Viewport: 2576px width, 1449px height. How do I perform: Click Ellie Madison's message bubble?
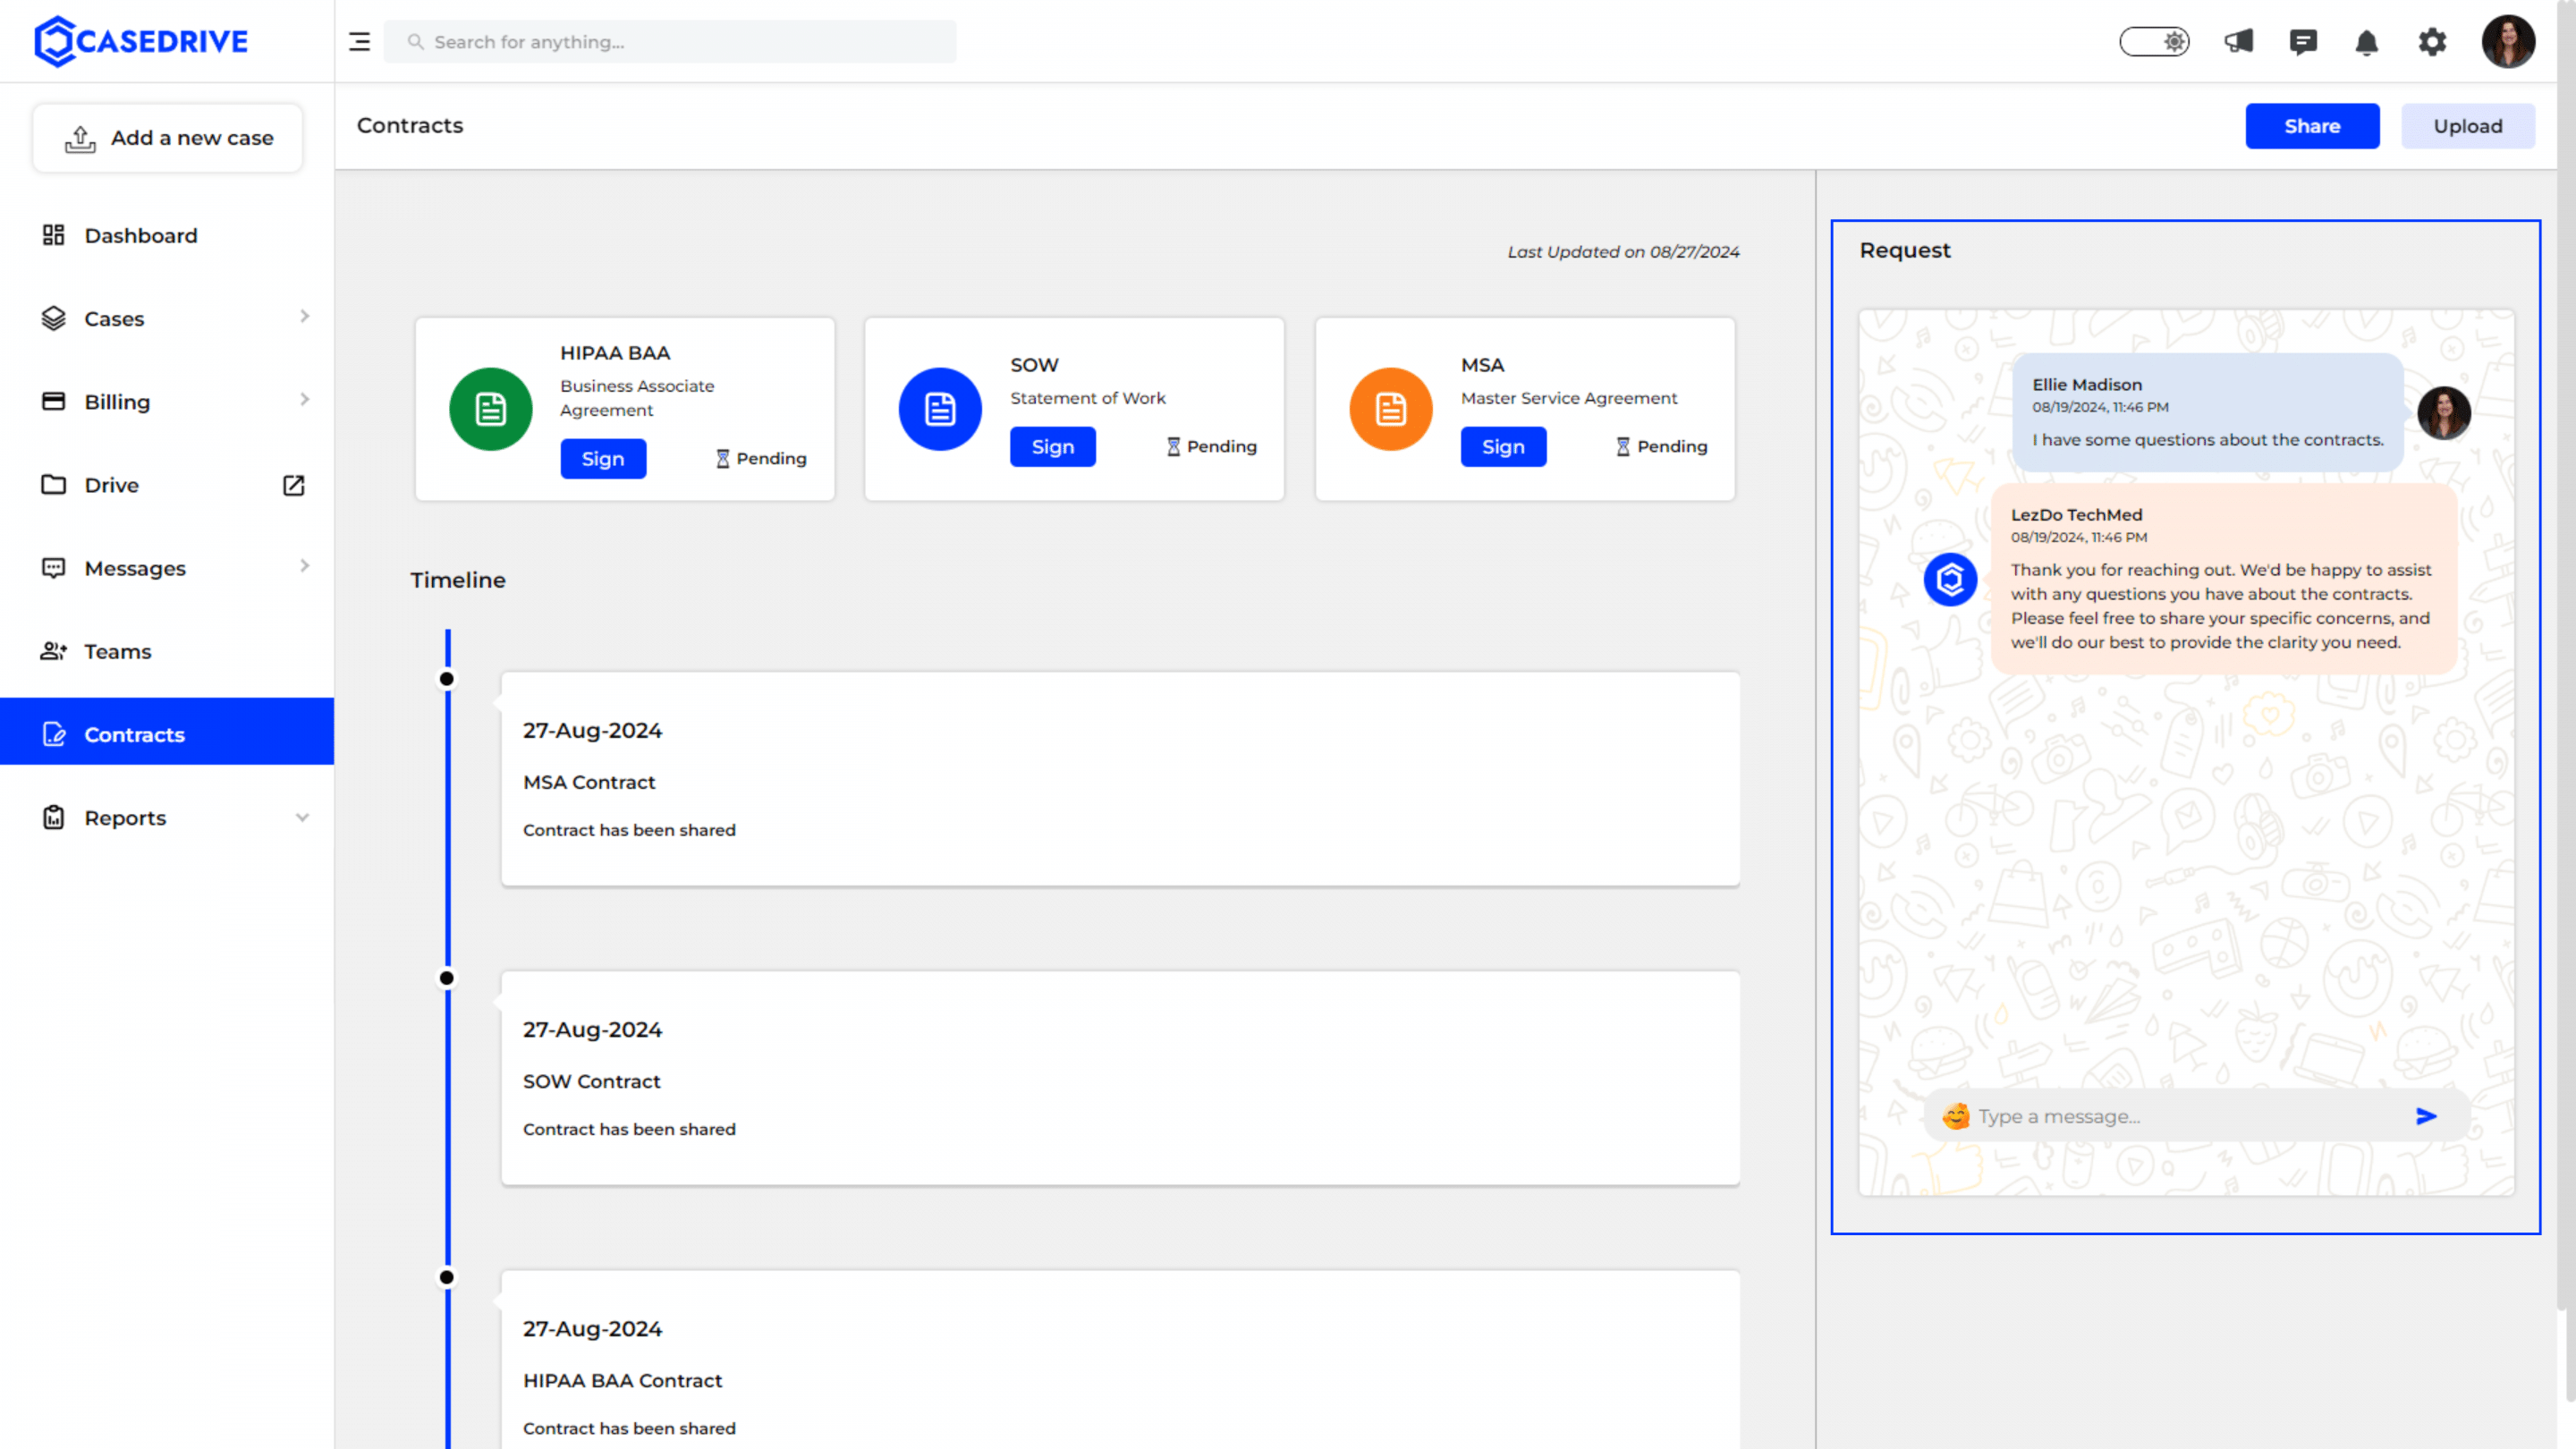(x=2207, y=412)
